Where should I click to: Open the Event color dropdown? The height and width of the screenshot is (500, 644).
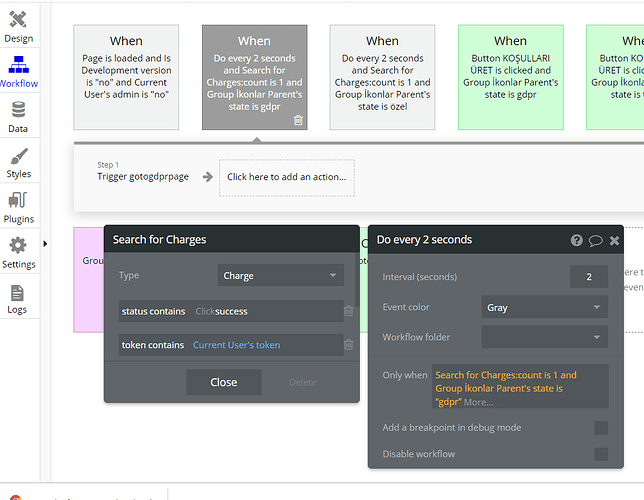pos(544,308)
